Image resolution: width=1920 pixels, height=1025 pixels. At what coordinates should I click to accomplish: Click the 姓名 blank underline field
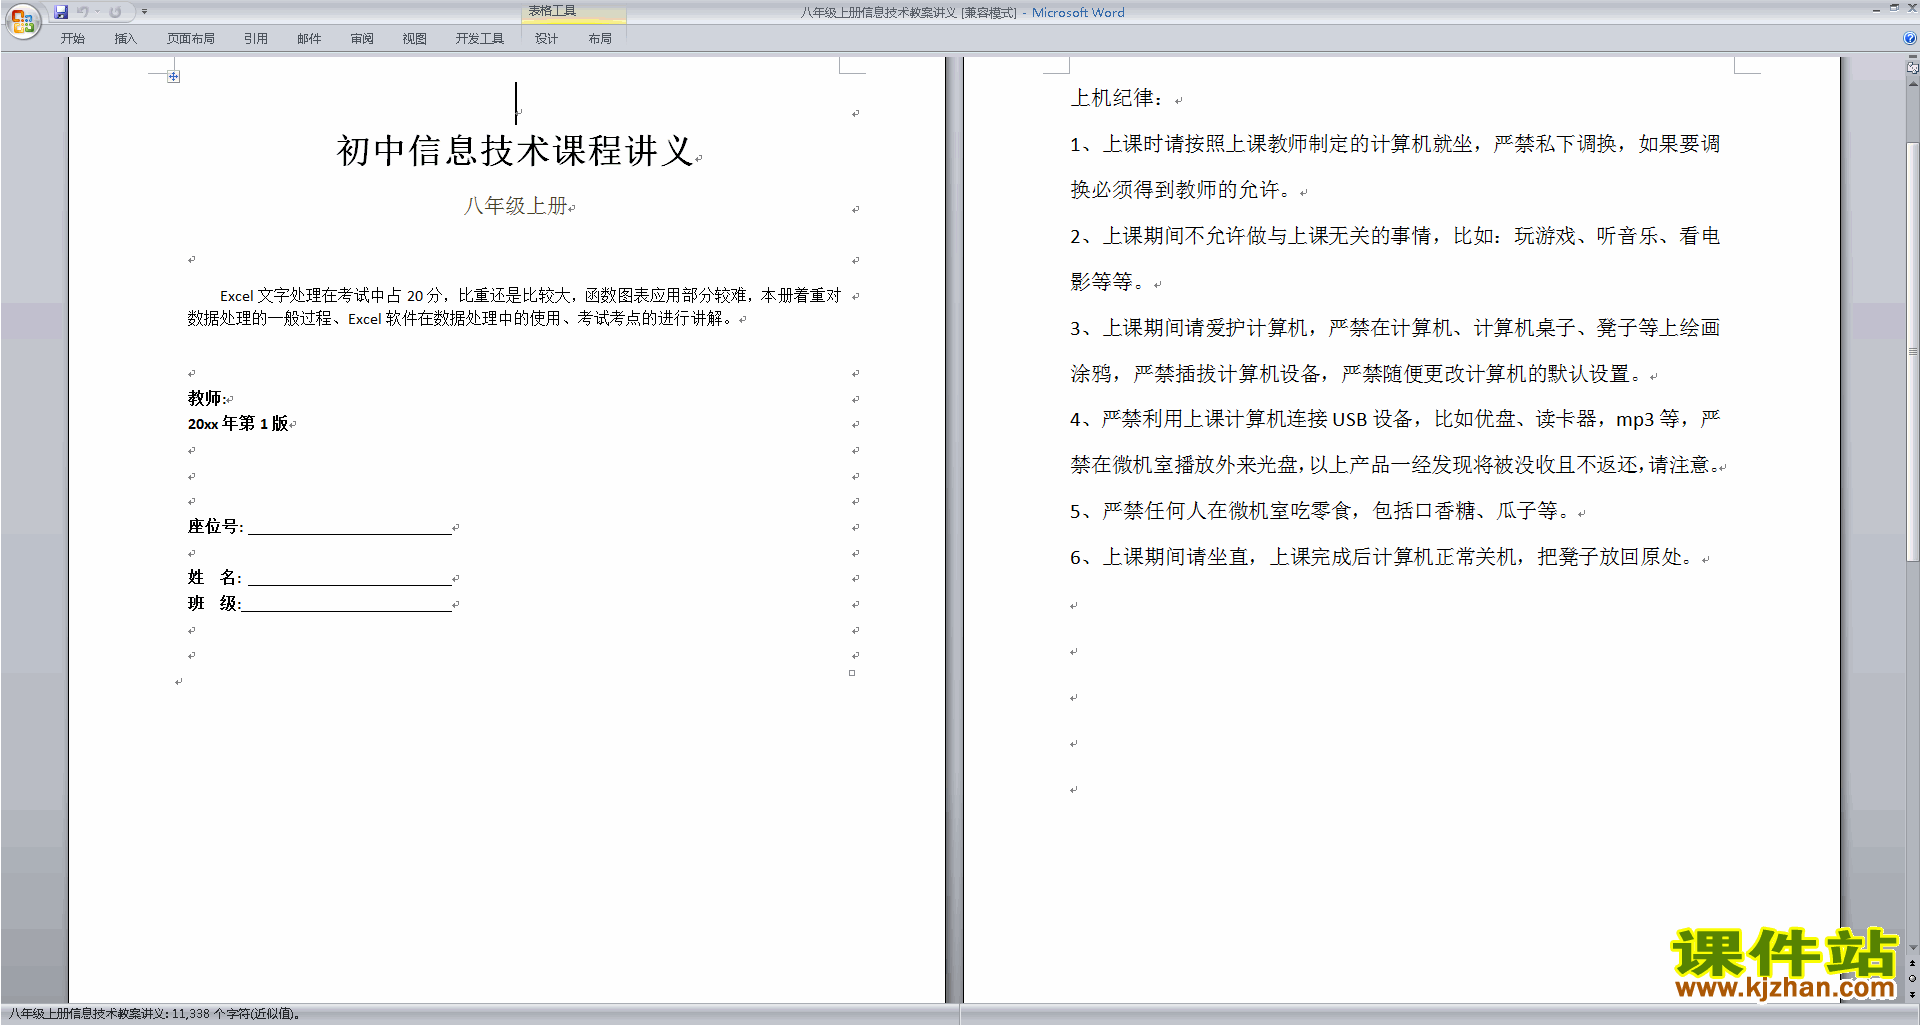[350, 578]
